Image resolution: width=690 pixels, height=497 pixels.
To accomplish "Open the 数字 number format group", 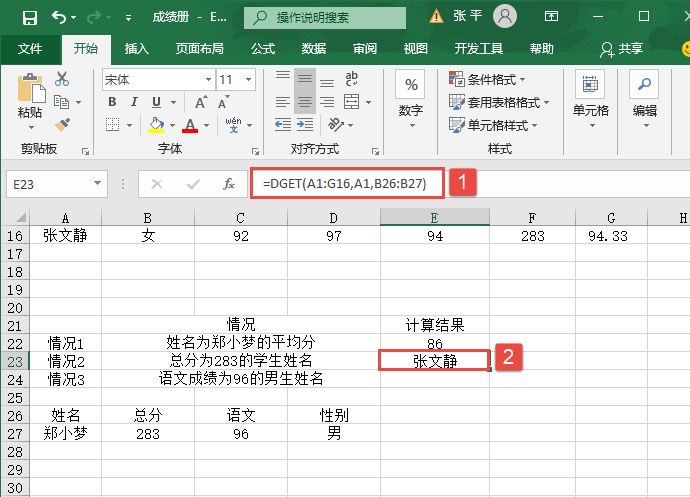I will 411,100.
